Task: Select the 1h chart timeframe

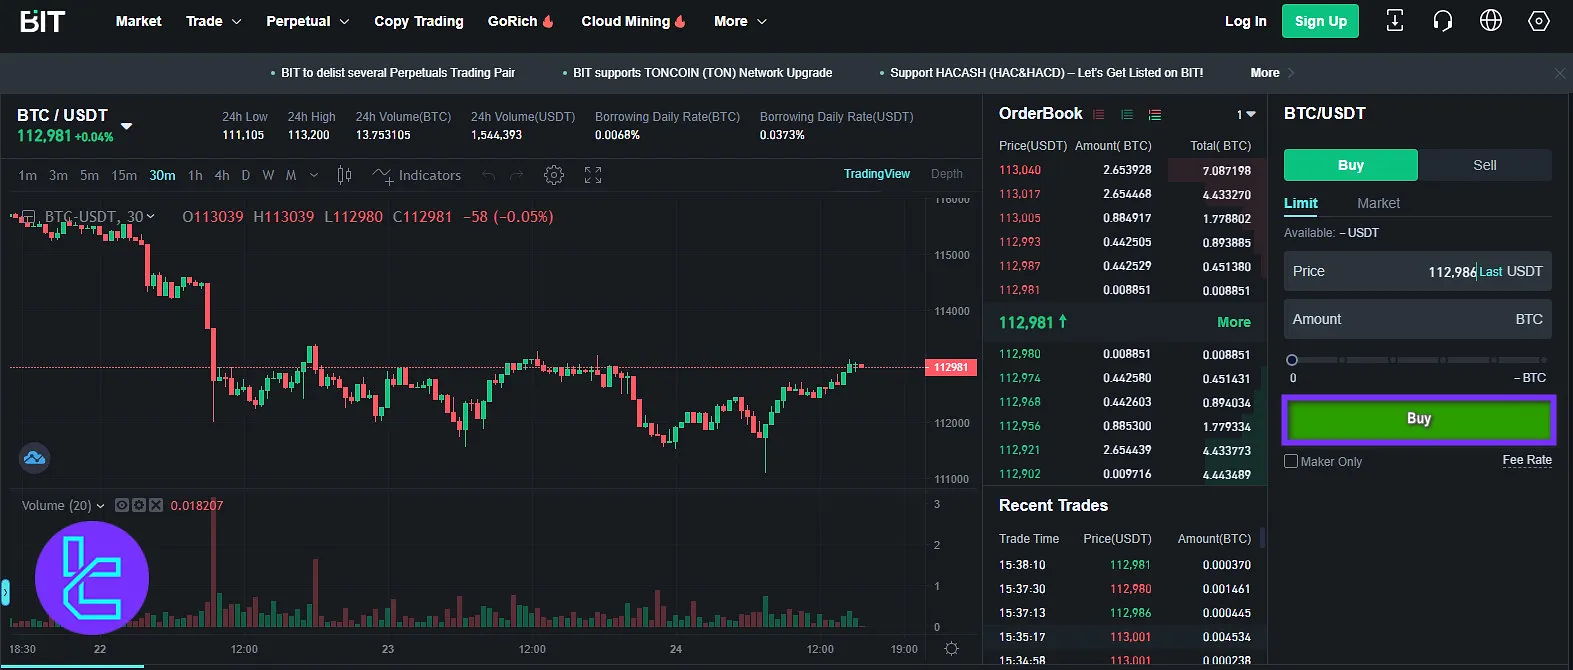Action: (195, 175)
